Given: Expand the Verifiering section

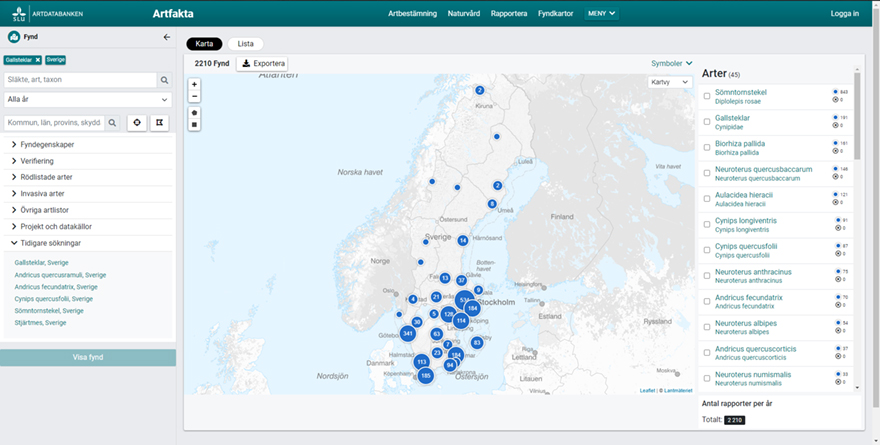Looking at the screenshot, I should coord(88,161).
